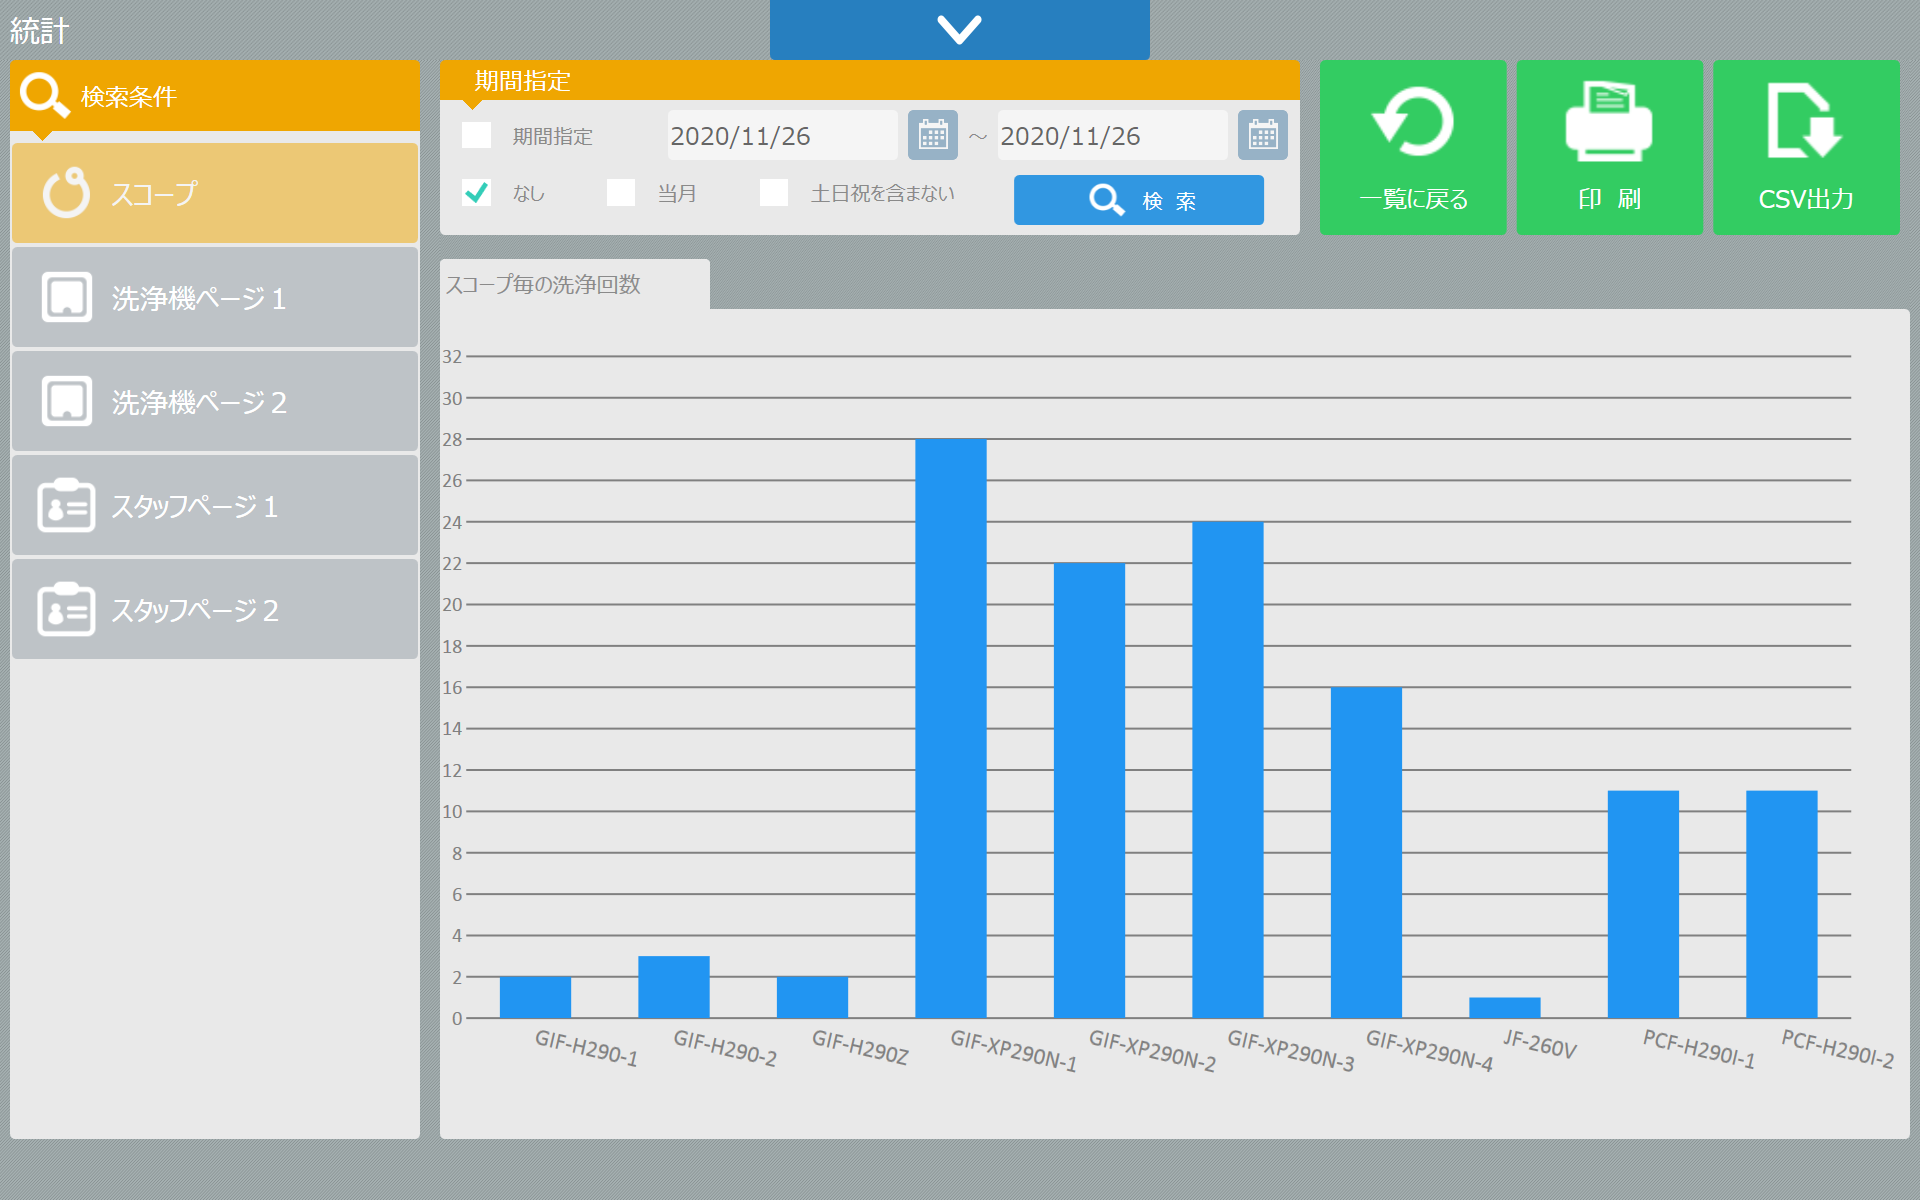Select the スコープ scope icon in sidebar

tap(66, 193)
